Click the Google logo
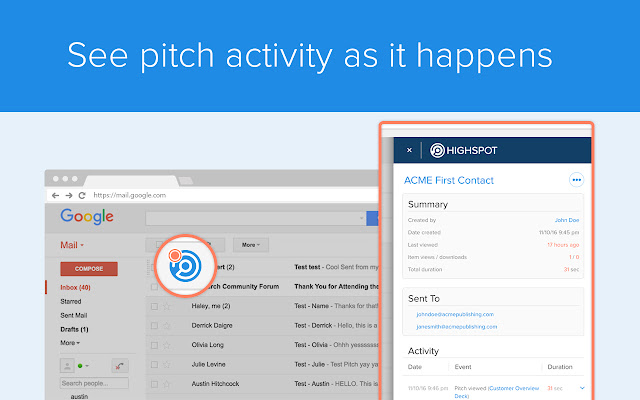Viewport: 640px width, 400px height. click(87, 216)
